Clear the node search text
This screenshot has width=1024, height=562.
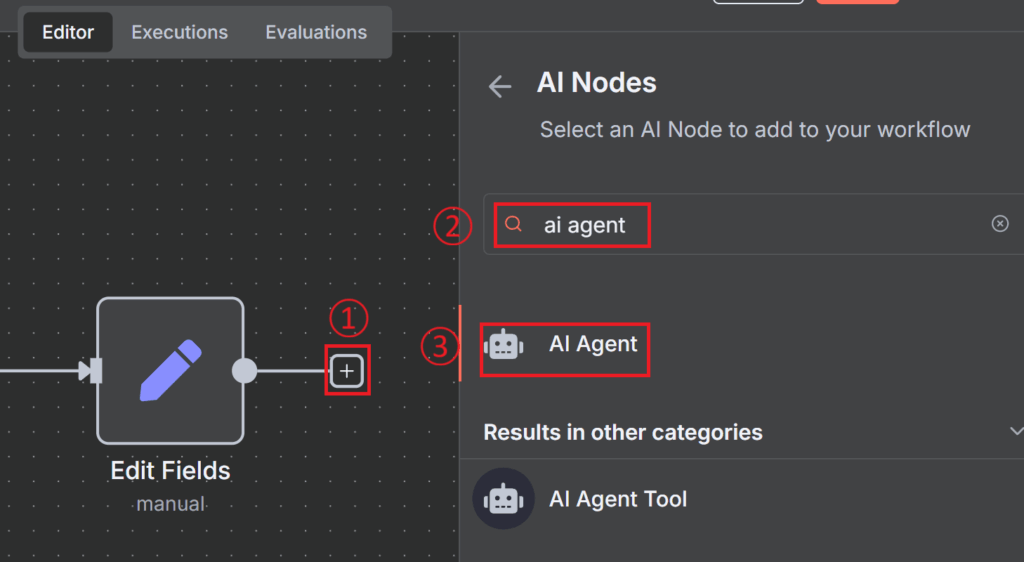[x=1000, y=224]
